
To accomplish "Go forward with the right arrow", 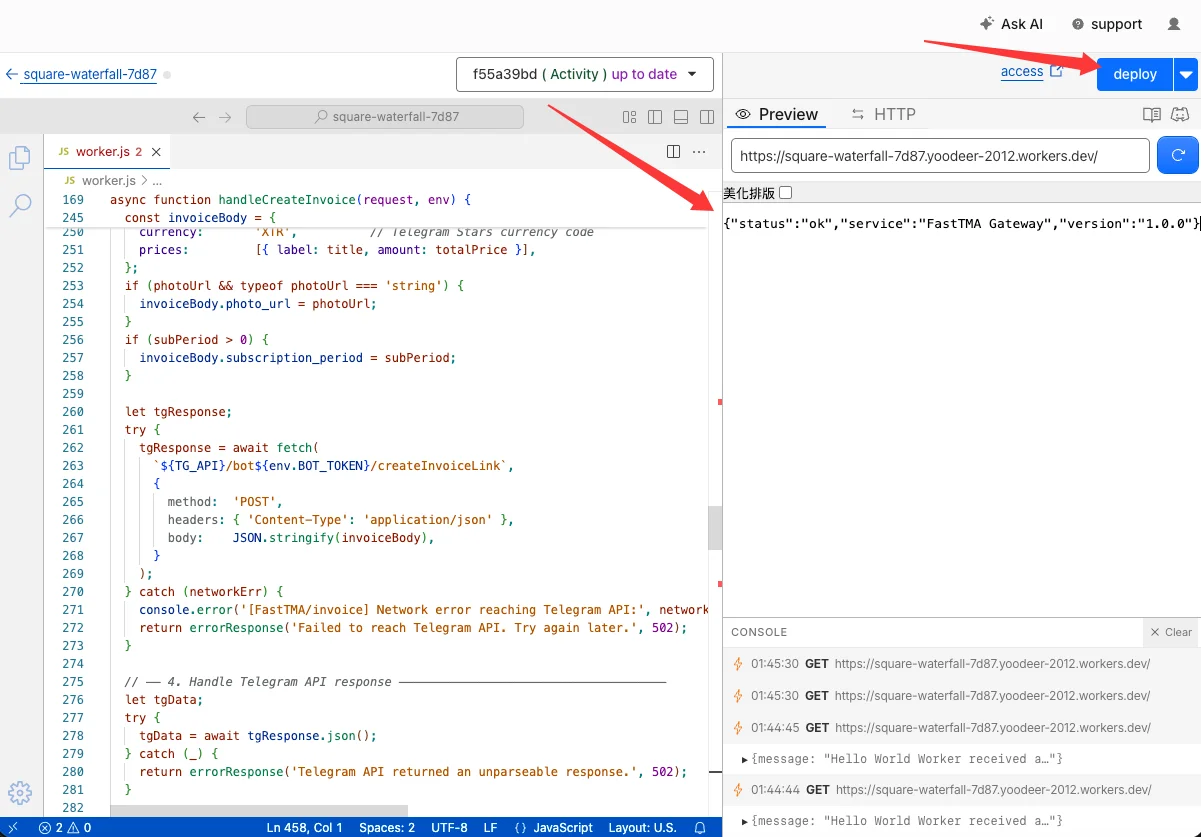I will click(x=225, y=117).
